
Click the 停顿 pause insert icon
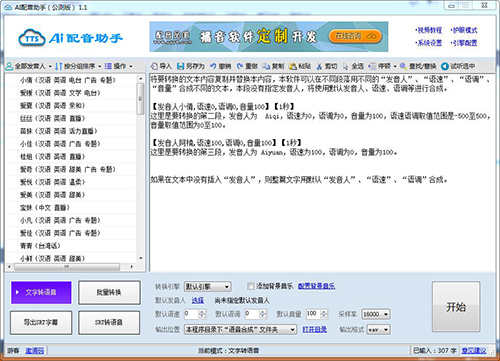pyautogui.click(x=372, y=66)
